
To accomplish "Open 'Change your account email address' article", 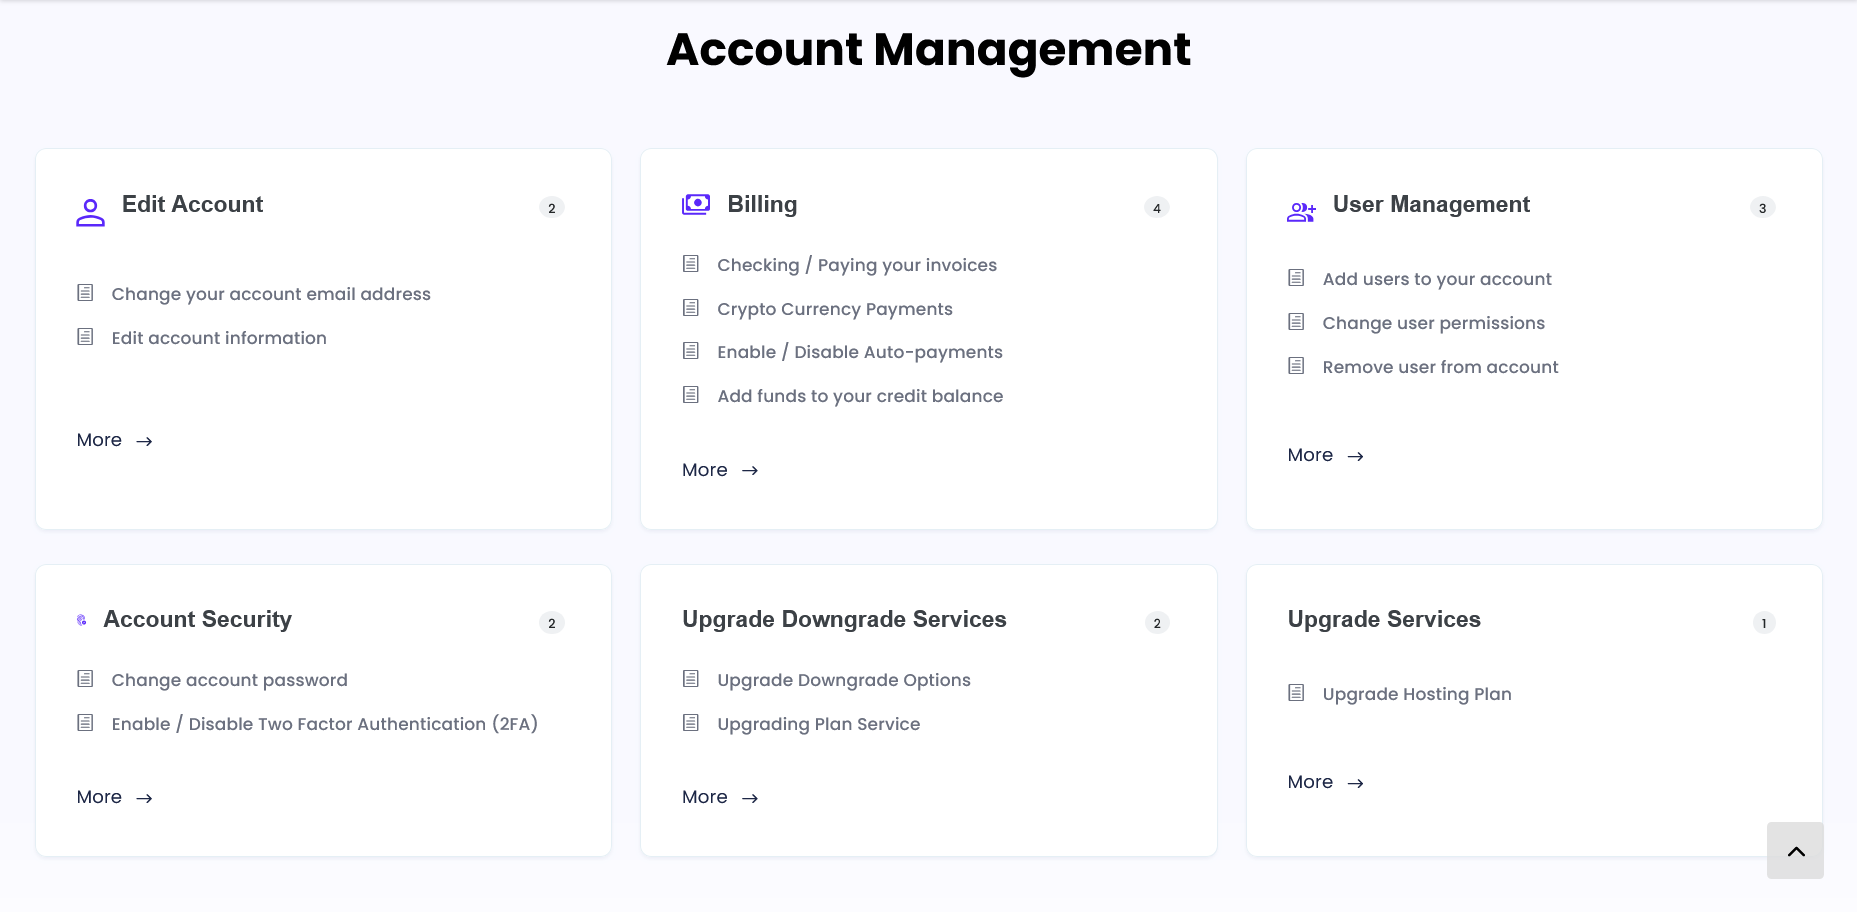I will [271, 294].
